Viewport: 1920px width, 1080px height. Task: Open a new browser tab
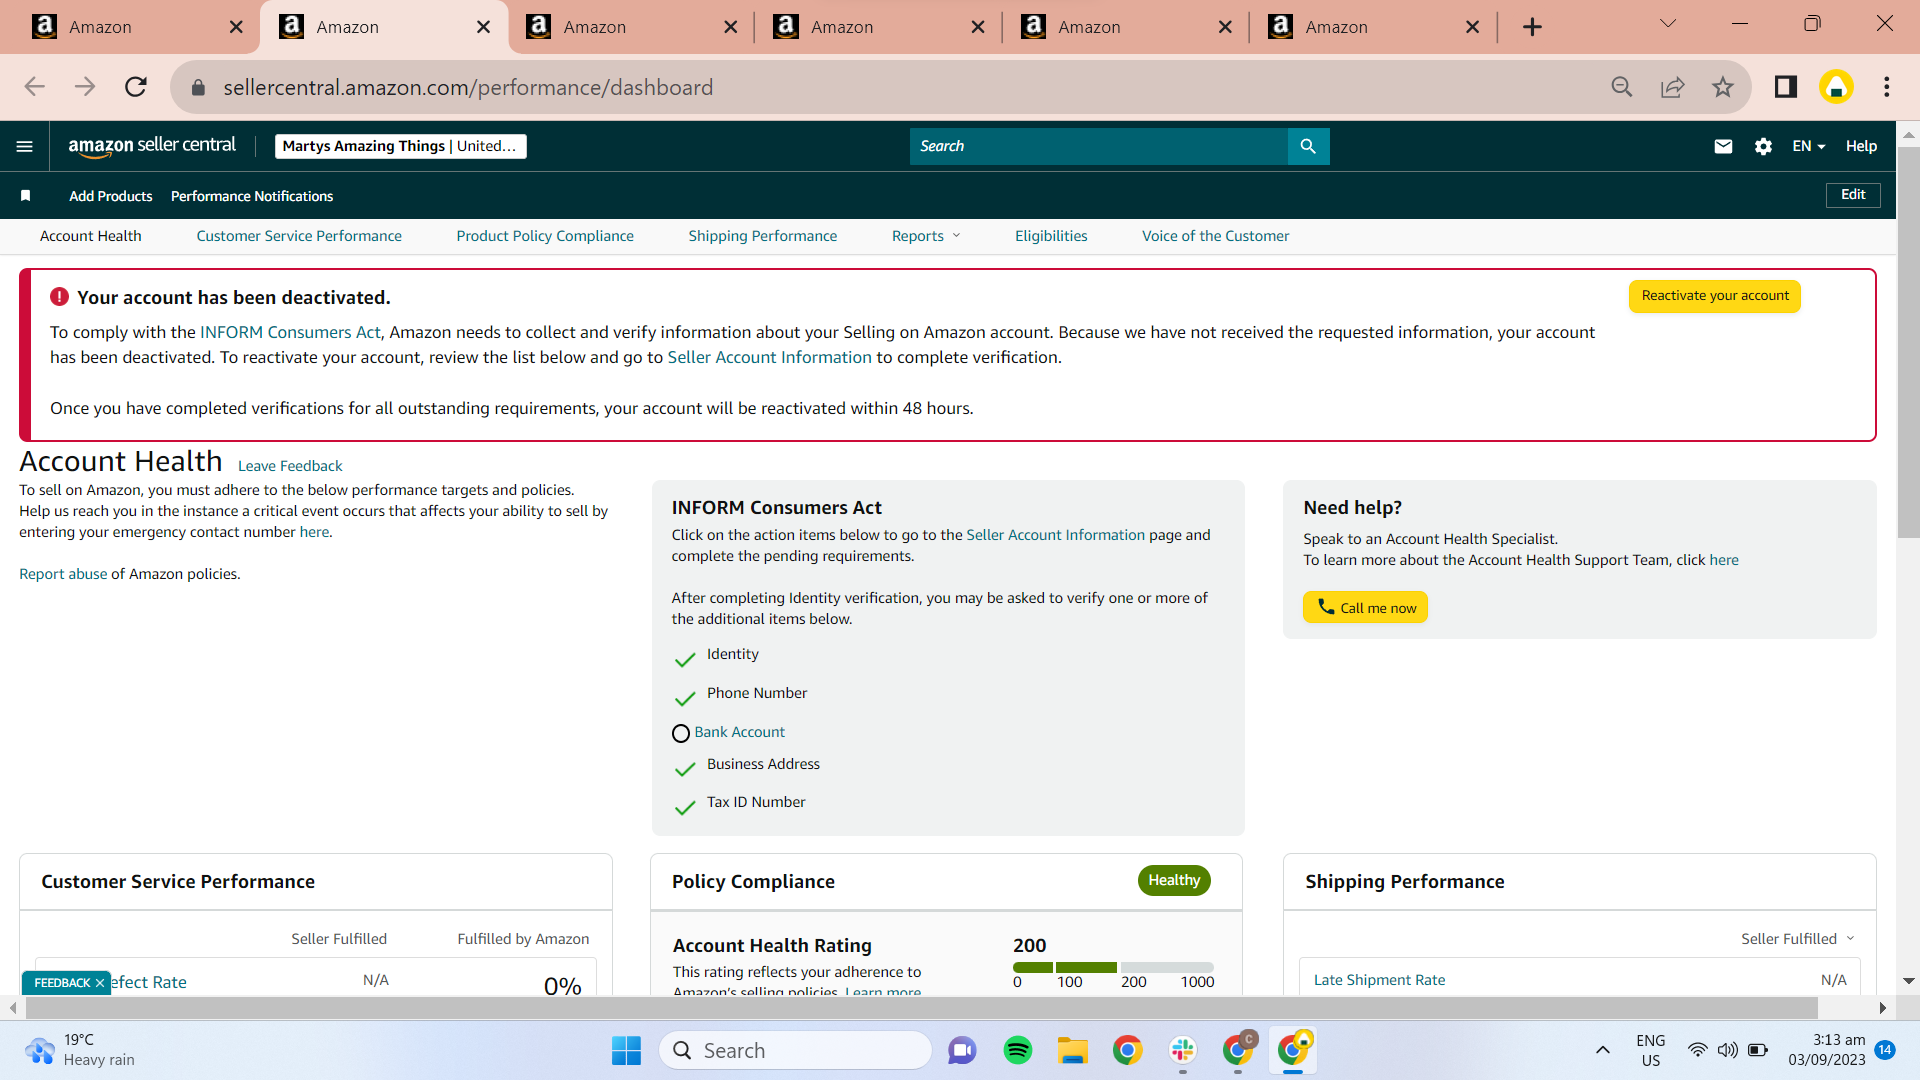tap(1532, 27)
